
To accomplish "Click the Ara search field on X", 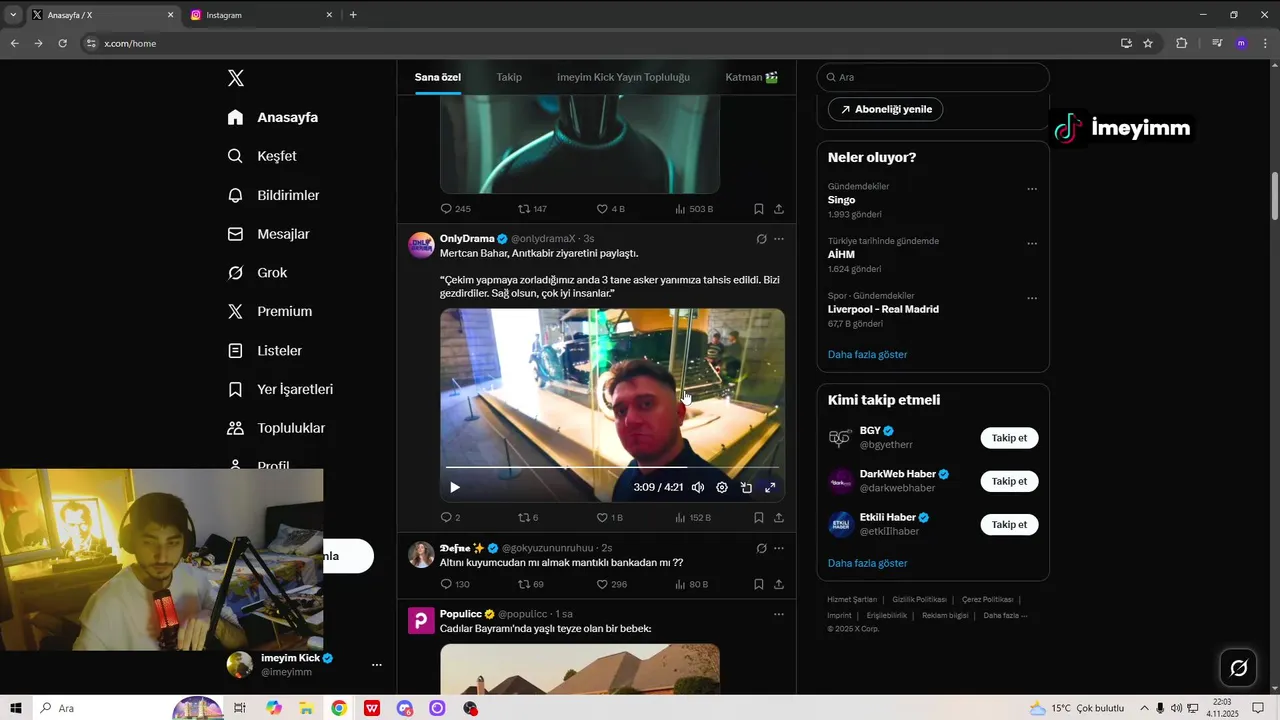I will [933, 77].
